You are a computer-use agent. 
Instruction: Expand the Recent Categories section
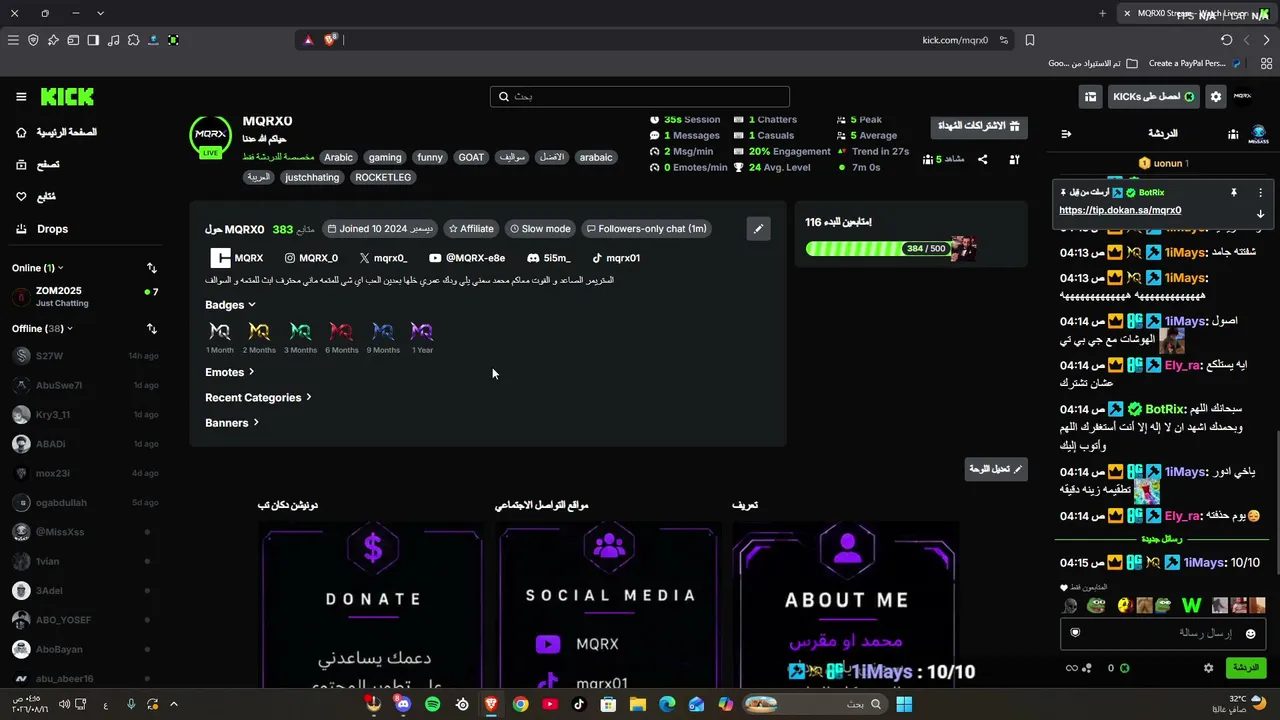[258, 398]
